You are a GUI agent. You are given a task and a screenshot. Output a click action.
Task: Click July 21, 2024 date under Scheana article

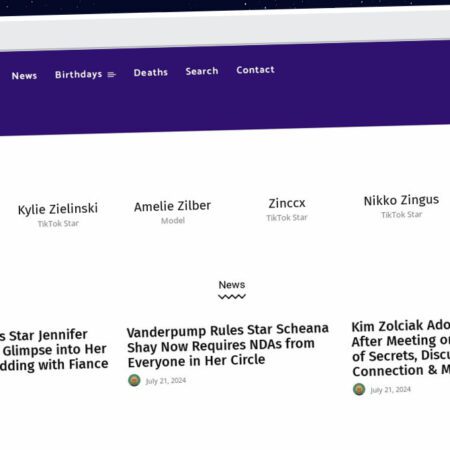(x=166, y=381)
